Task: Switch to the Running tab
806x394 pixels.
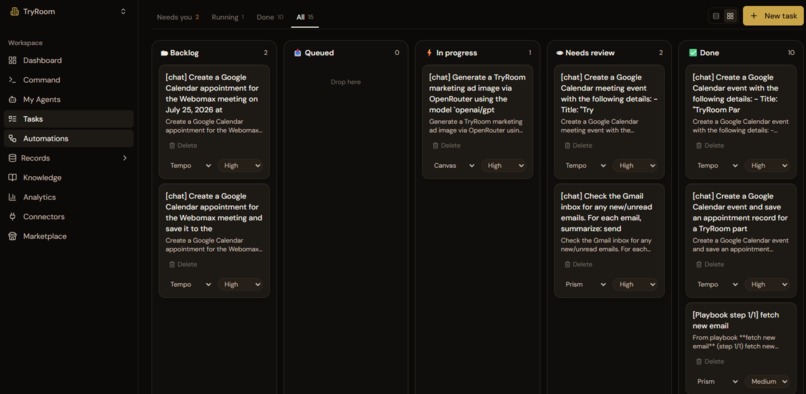Action: (x=228, y=17)
